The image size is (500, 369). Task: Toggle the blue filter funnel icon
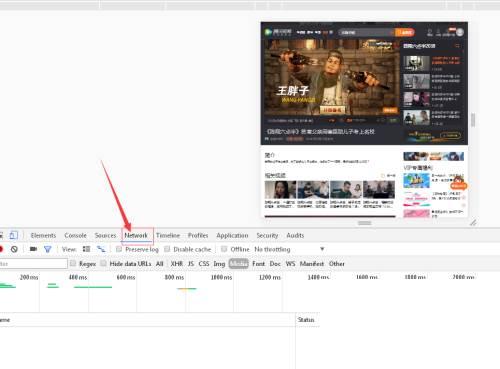48,249
